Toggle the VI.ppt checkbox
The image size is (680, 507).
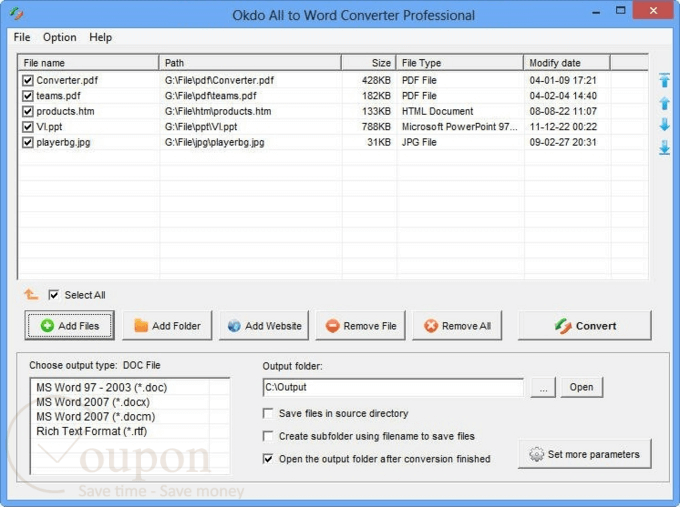pyautogui.click(x=28, y=127)
